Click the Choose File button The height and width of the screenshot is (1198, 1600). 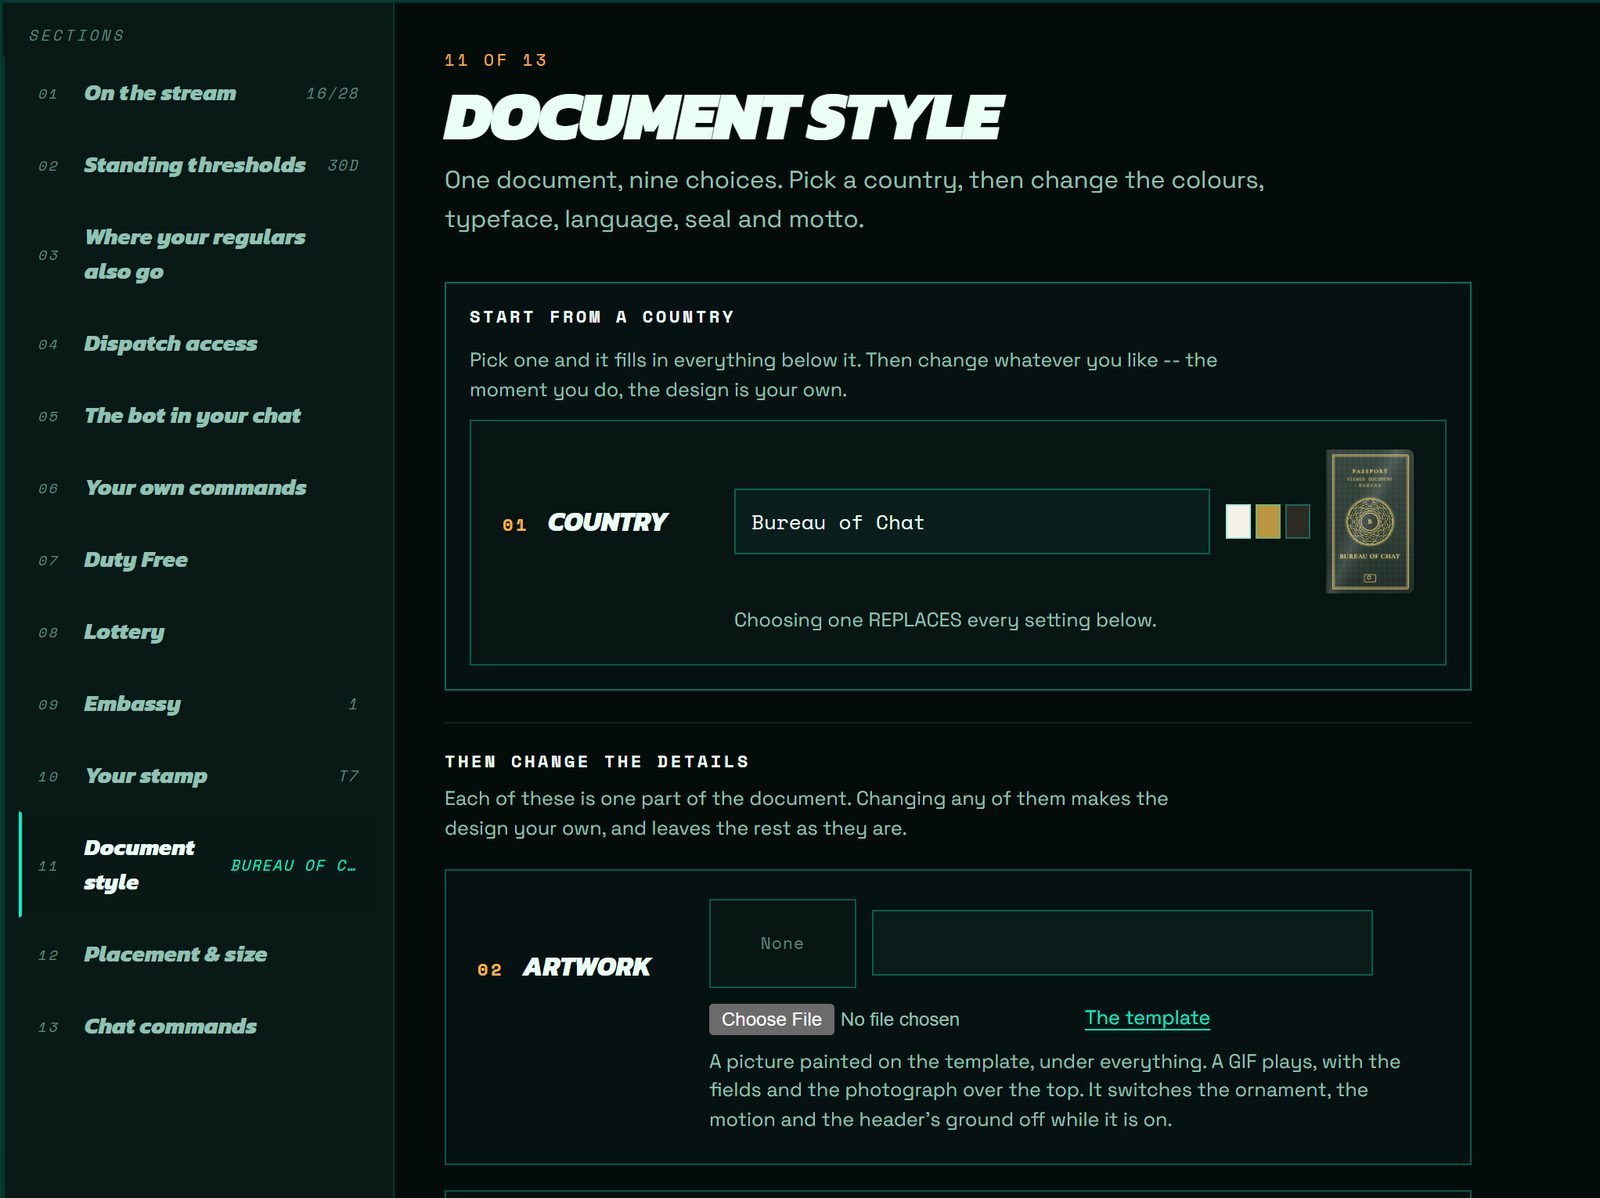(x=771, y=1019)
